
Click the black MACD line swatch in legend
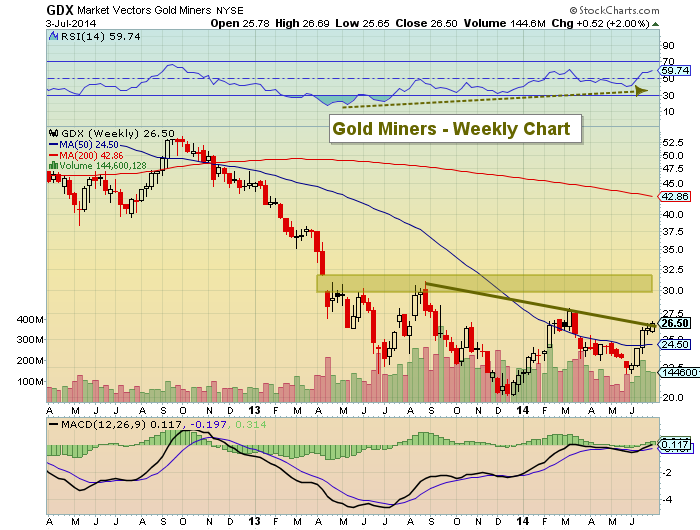coord(53,425)
